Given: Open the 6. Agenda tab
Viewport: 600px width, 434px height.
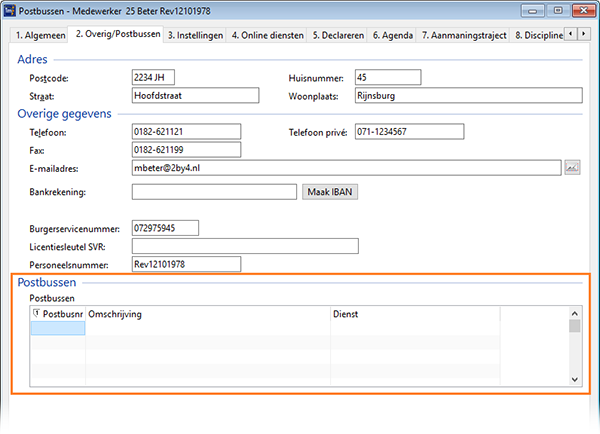Looking at the screenshot, I should point(393,36).
